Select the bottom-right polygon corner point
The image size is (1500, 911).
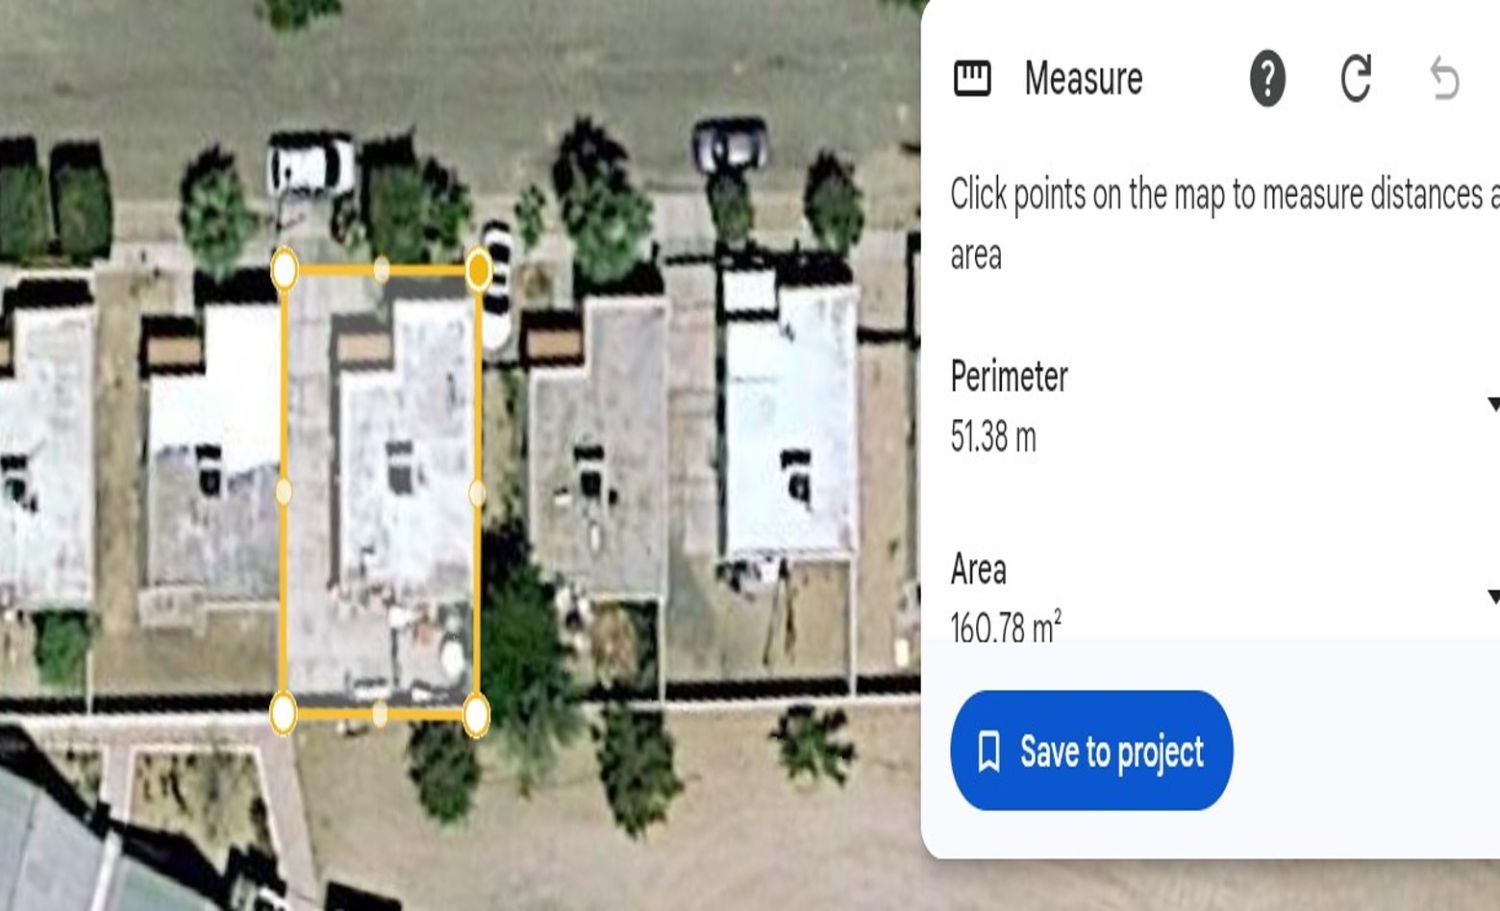coord(476,715)
